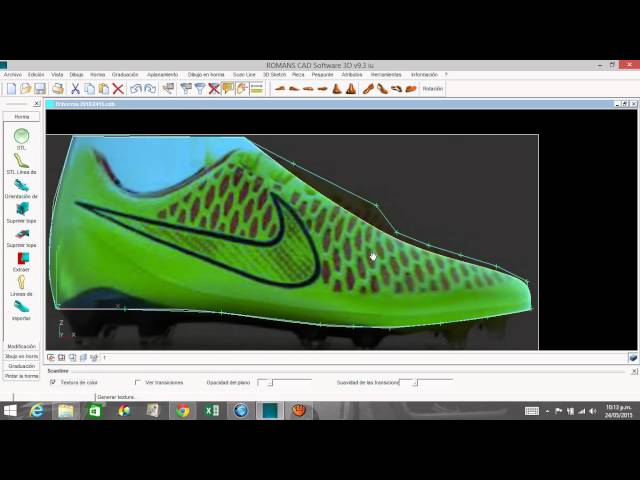
Task: Open File Explorer from the taskbar
Action: pyautogui.click(x=66, y=411)
